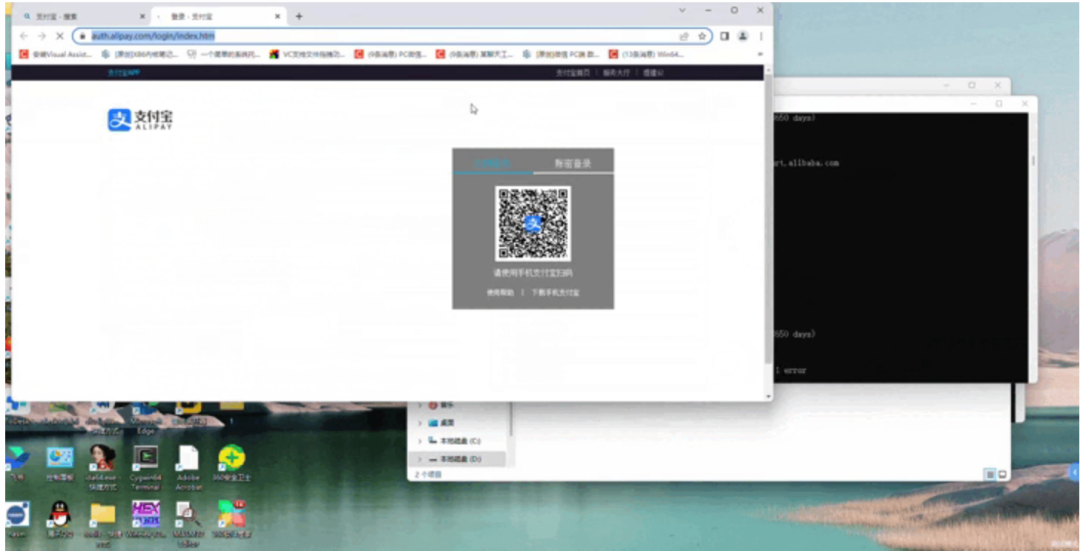Click the browser forward arrow
The width and height of the screenshot is (1080, 551).
(x=41, y=36)
